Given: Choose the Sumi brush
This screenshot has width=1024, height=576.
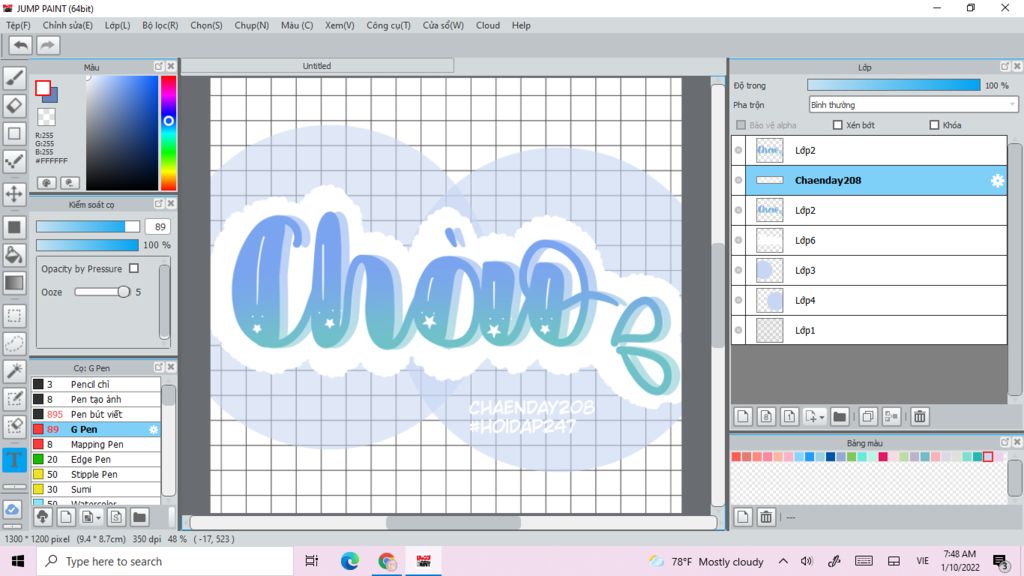Looking at the screenshot, I should point(96,490).
